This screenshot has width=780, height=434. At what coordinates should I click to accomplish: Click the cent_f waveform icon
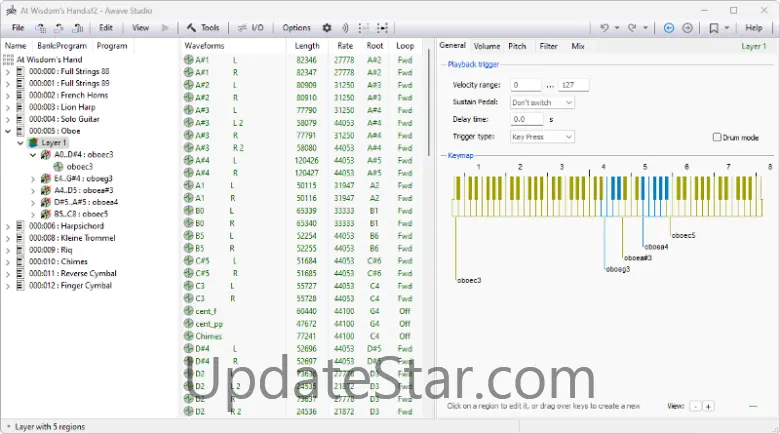189,311
